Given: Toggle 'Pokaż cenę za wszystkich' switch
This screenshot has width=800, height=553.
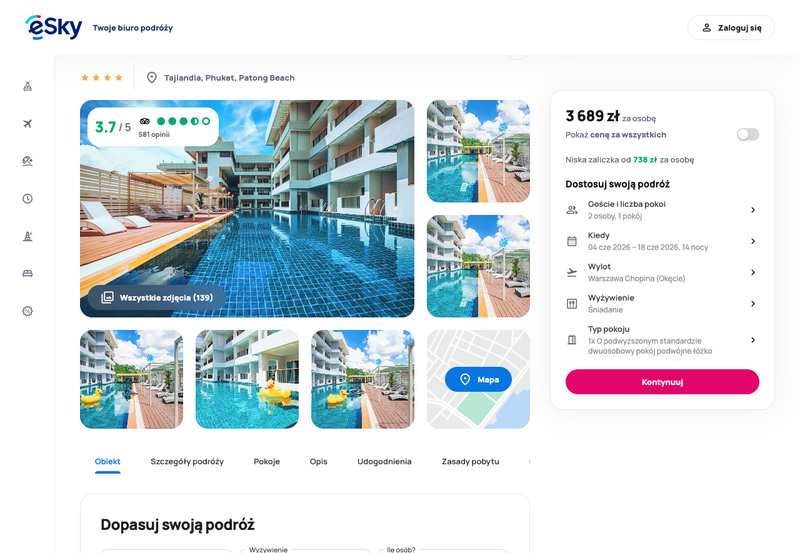Looking at the screenshot, I should (747, 134).
